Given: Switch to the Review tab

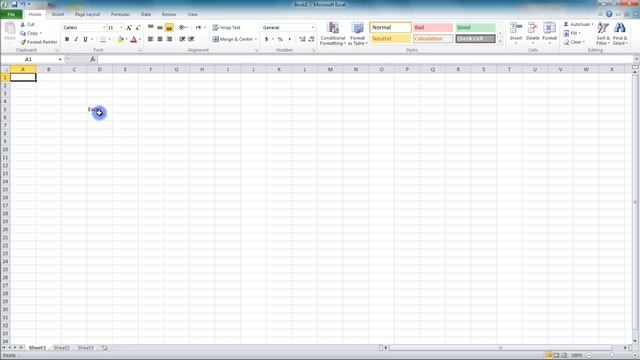Looking at the screenshot, I should tap(169, 14).
